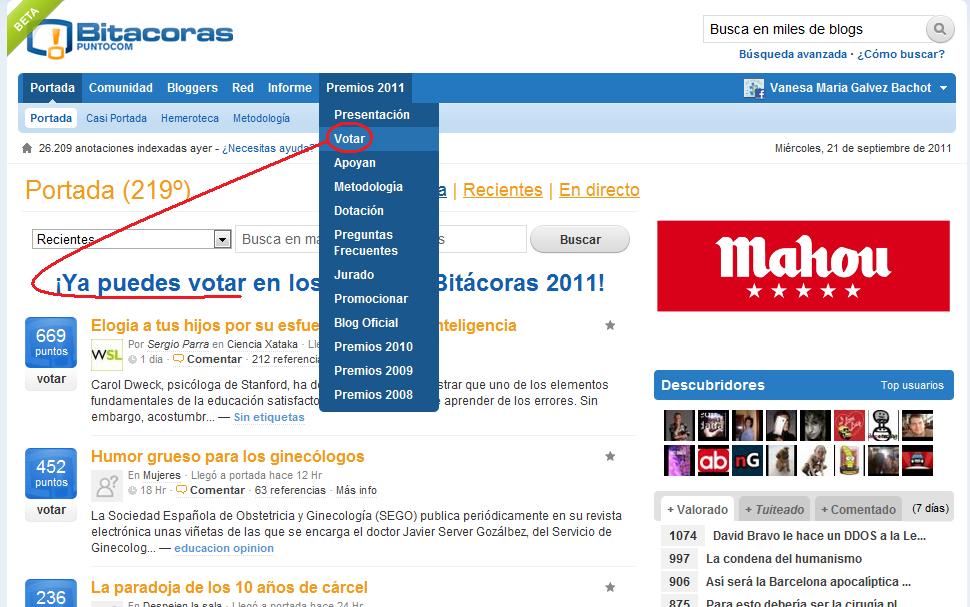Open Blog Oficial menu entry
Screen dimensions: 970x607
pos(366,323)
